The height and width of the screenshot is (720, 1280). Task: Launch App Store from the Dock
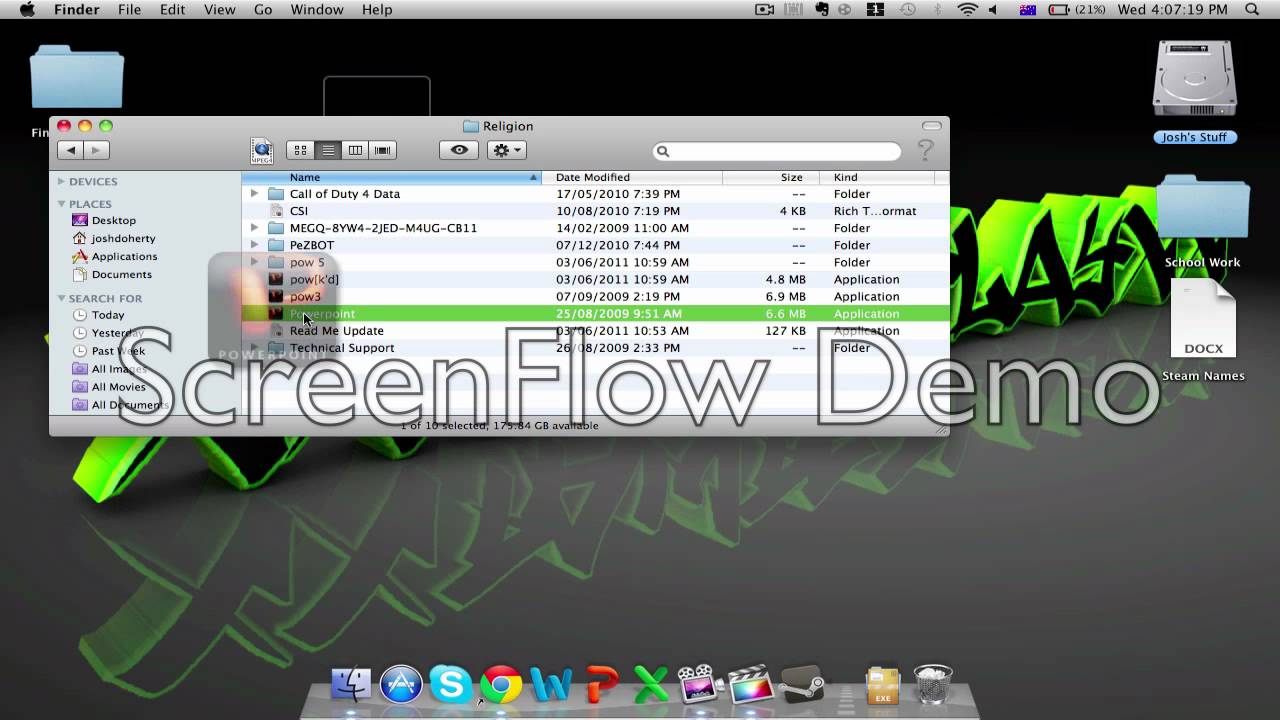pos(401,686)
